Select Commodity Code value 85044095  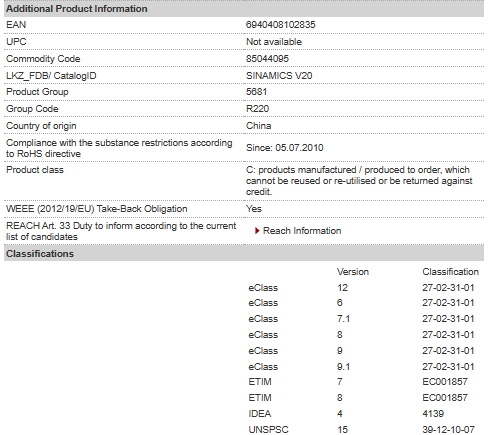tap(267, 59)
